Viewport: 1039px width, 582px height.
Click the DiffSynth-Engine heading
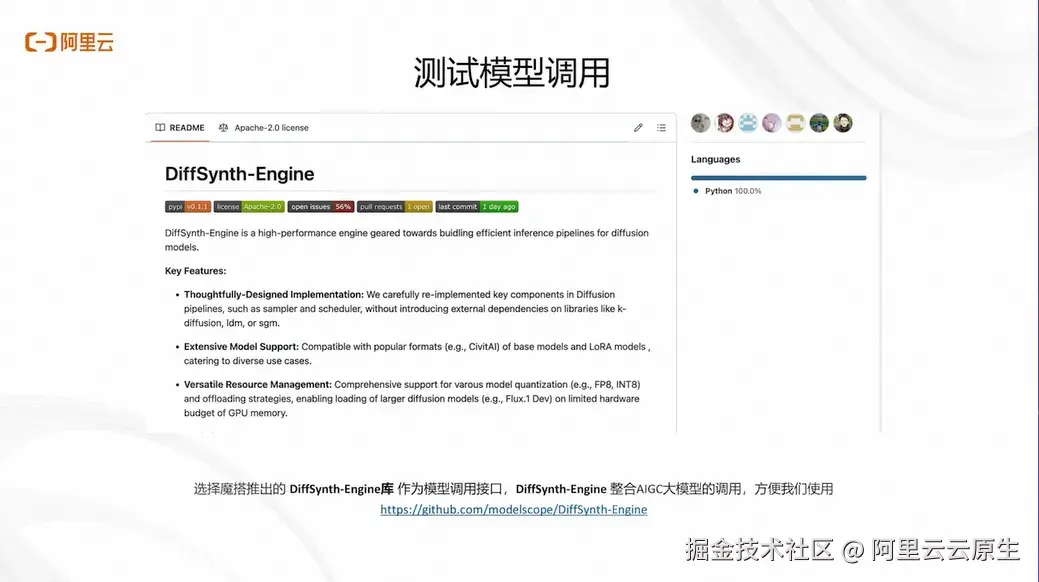pos(239,174)
